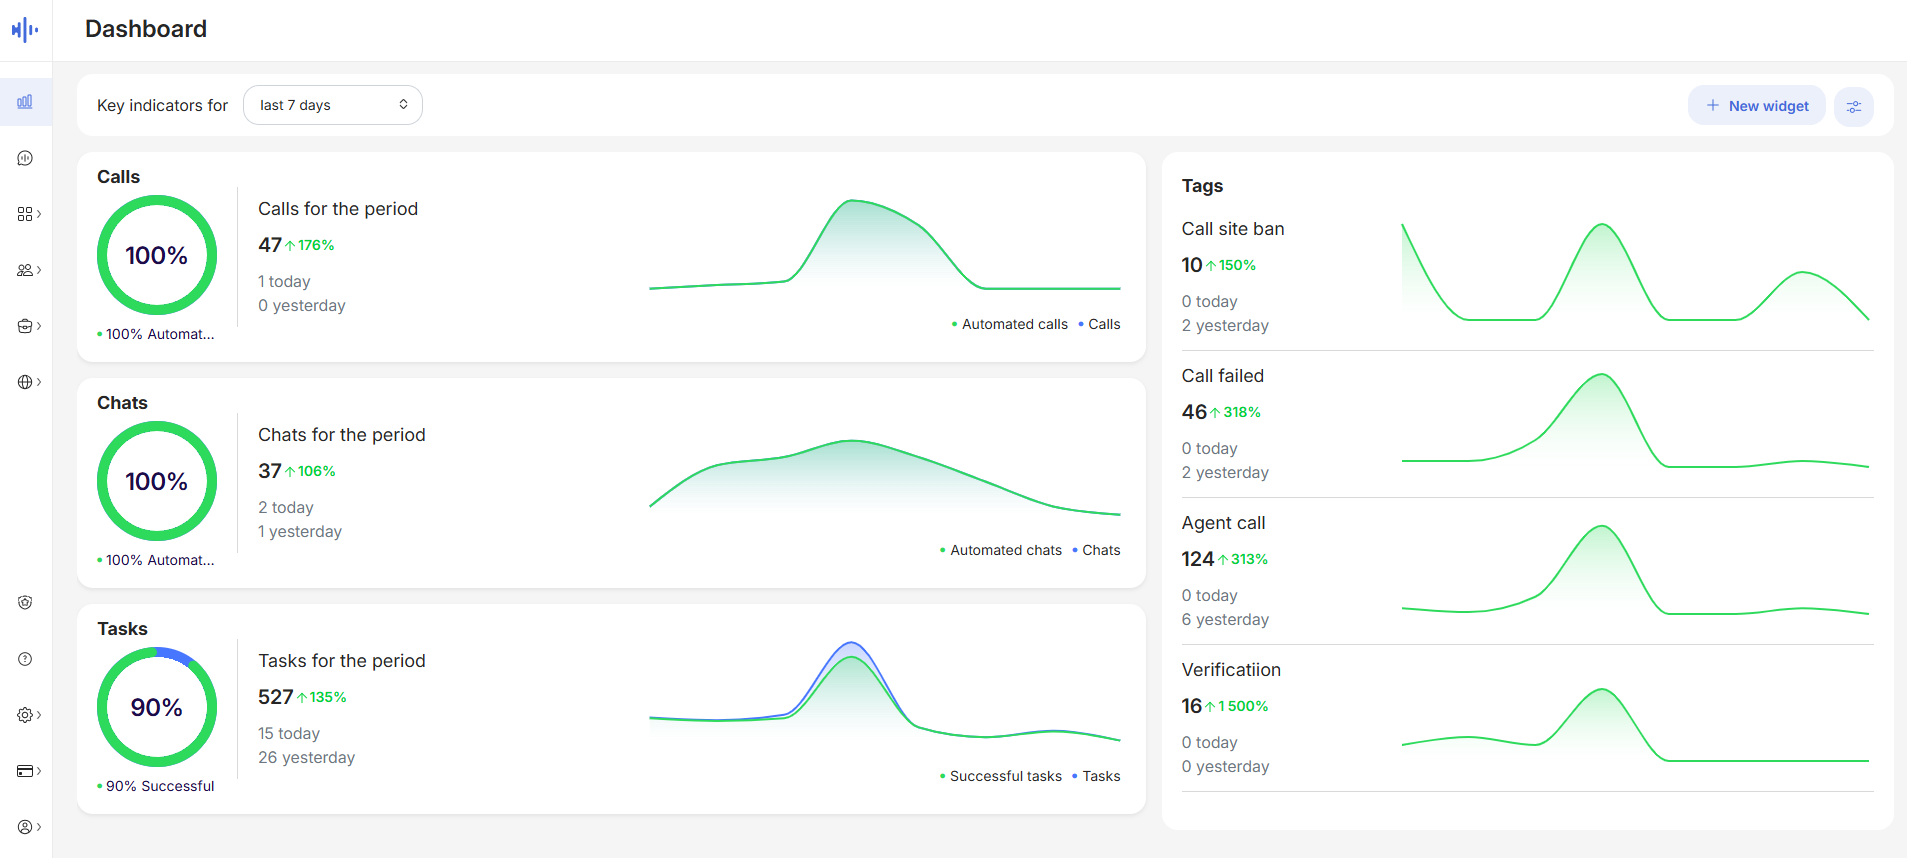Screen dimensions: 1907x858
Task: Click the tasks total value 527
Action: [x=276, y=697]
